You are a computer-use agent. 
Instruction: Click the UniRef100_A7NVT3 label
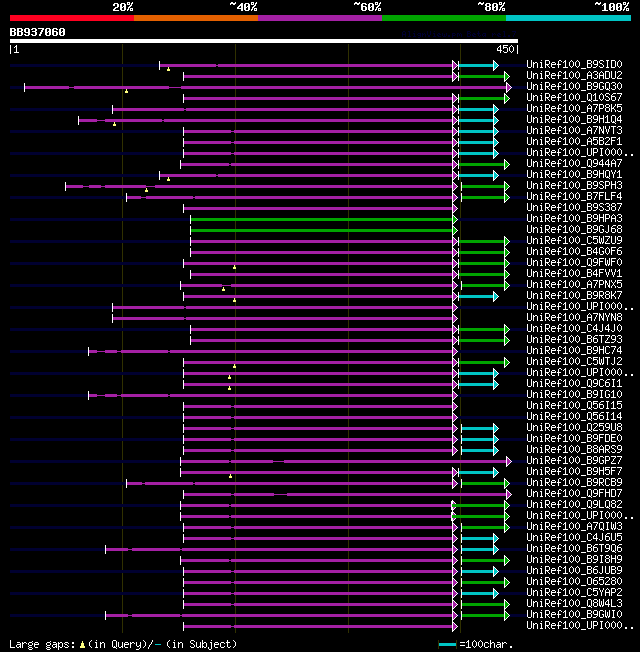(x=574, y=131)
